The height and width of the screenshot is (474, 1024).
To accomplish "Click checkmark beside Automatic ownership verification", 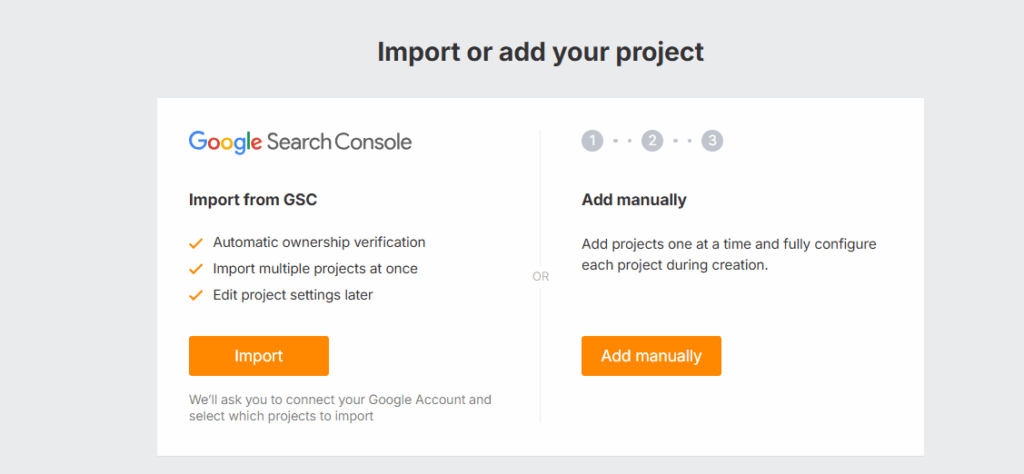I will (196, 243).
